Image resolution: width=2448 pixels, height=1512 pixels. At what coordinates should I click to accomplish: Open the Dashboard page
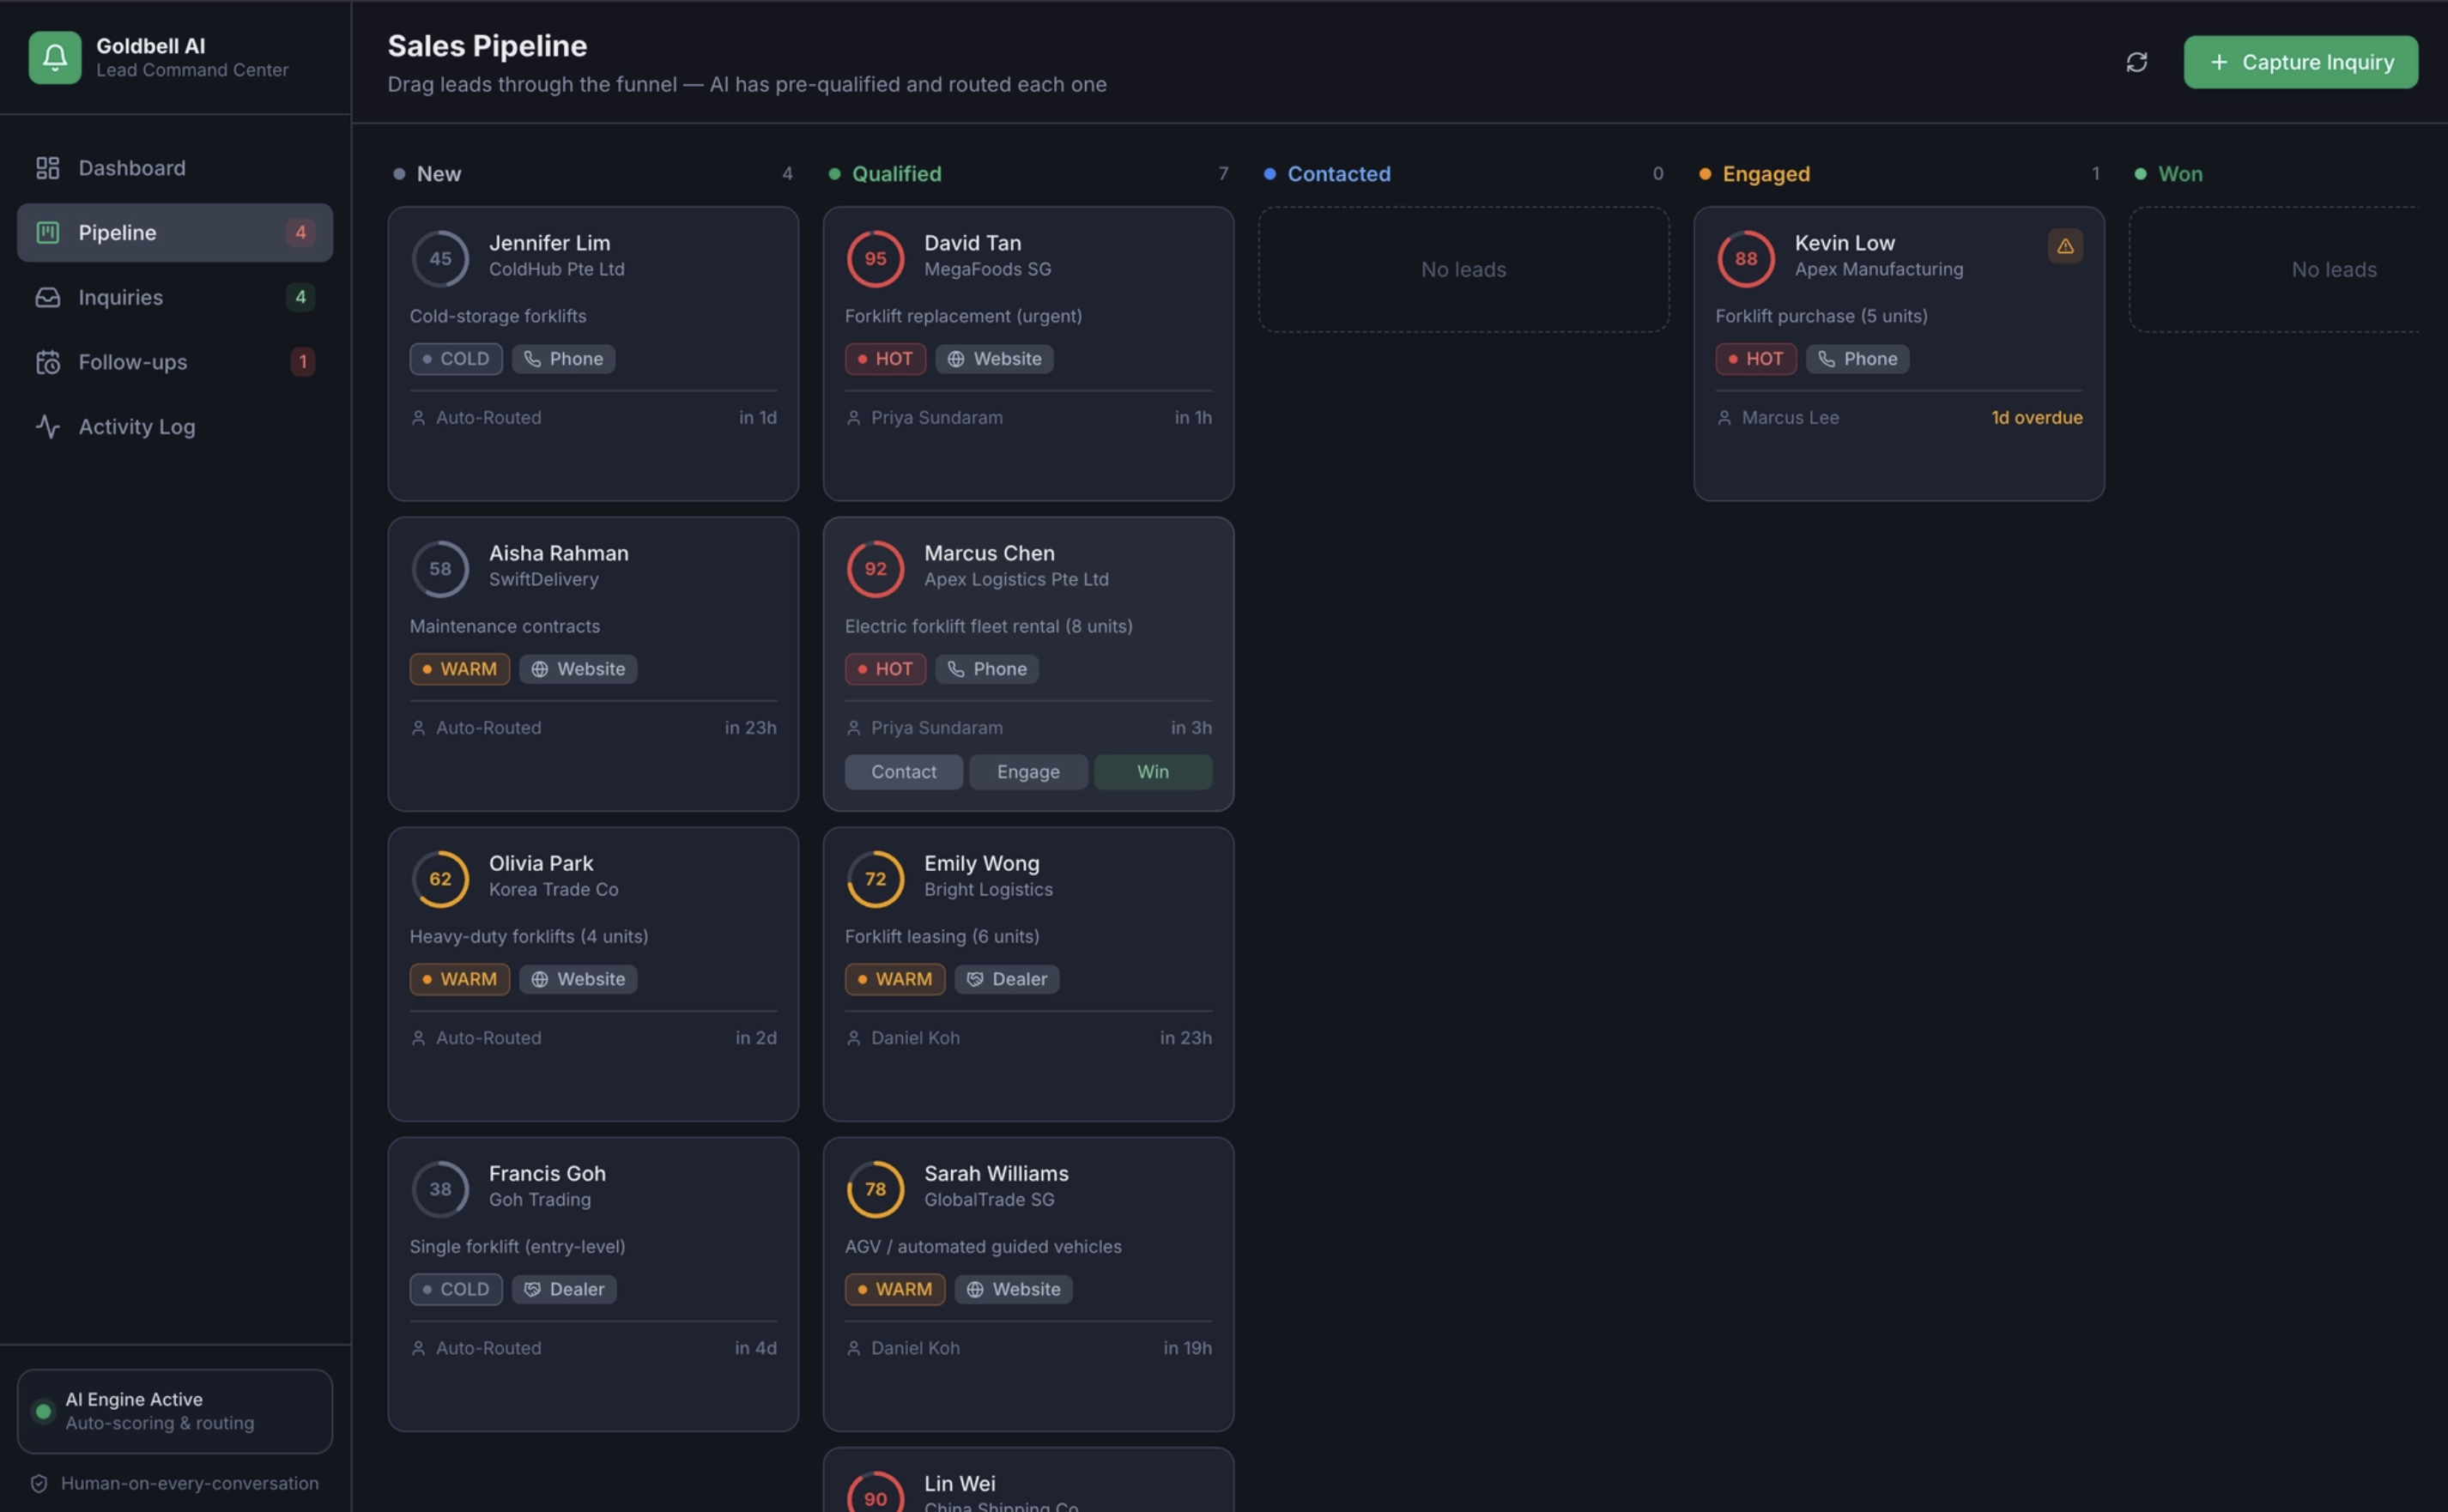pos(175,168)
